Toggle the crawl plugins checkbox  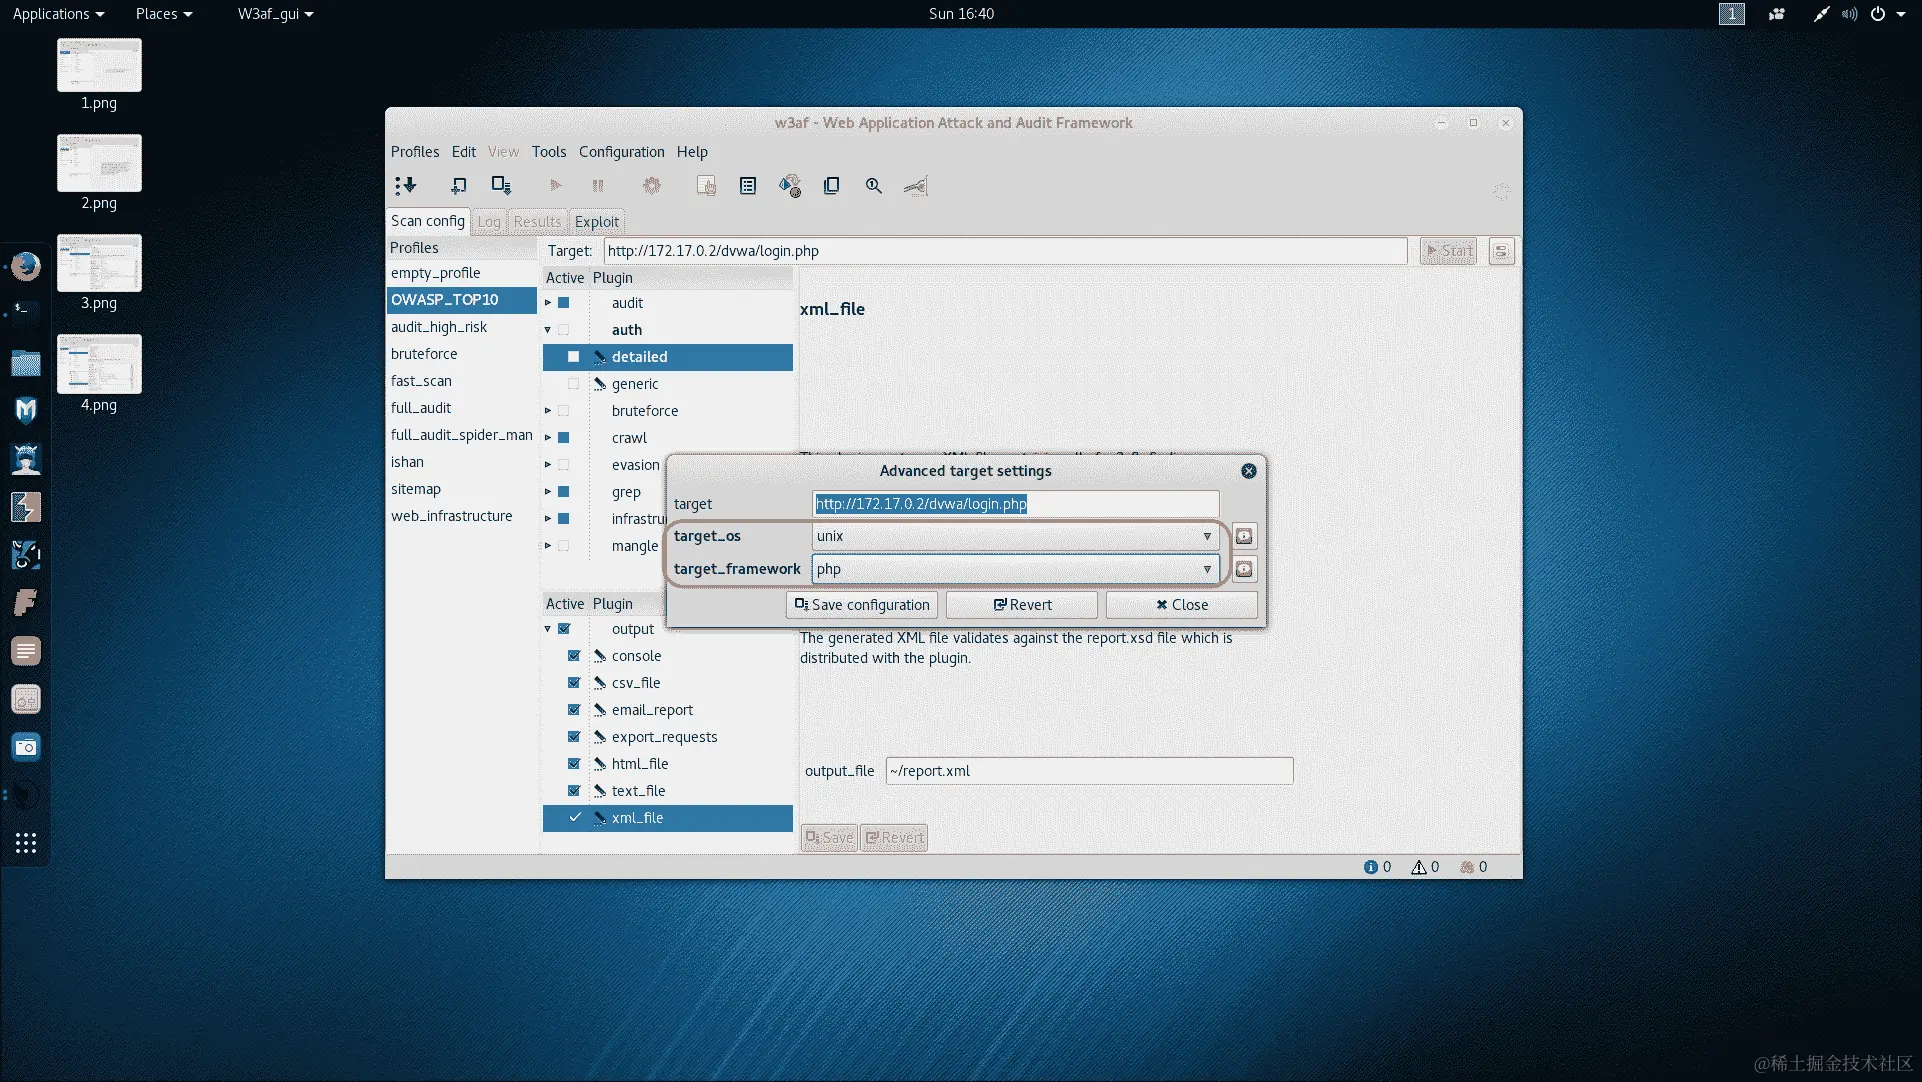(563, 438)
